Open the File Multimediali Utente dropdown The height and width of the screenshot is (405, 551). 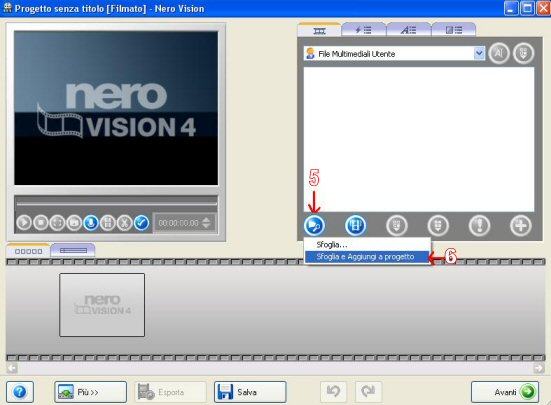(479, 53)
